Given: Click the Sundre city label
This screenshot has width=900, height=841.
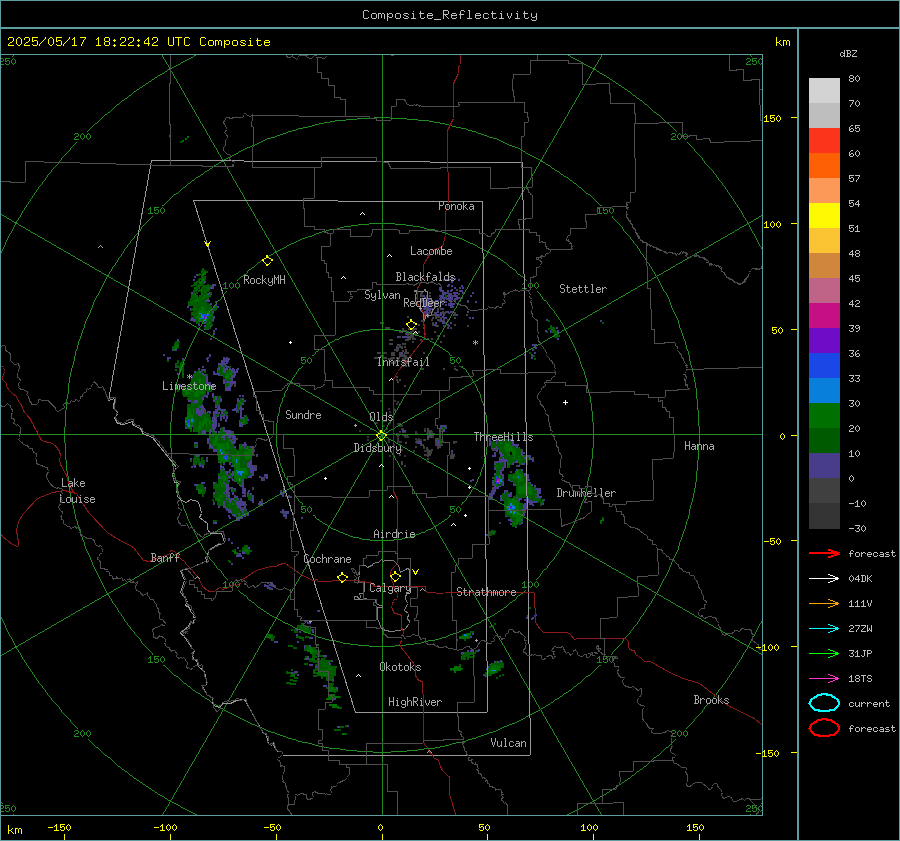Looking at the screenshot, I should pyautogui.click(x=303, y=414).
